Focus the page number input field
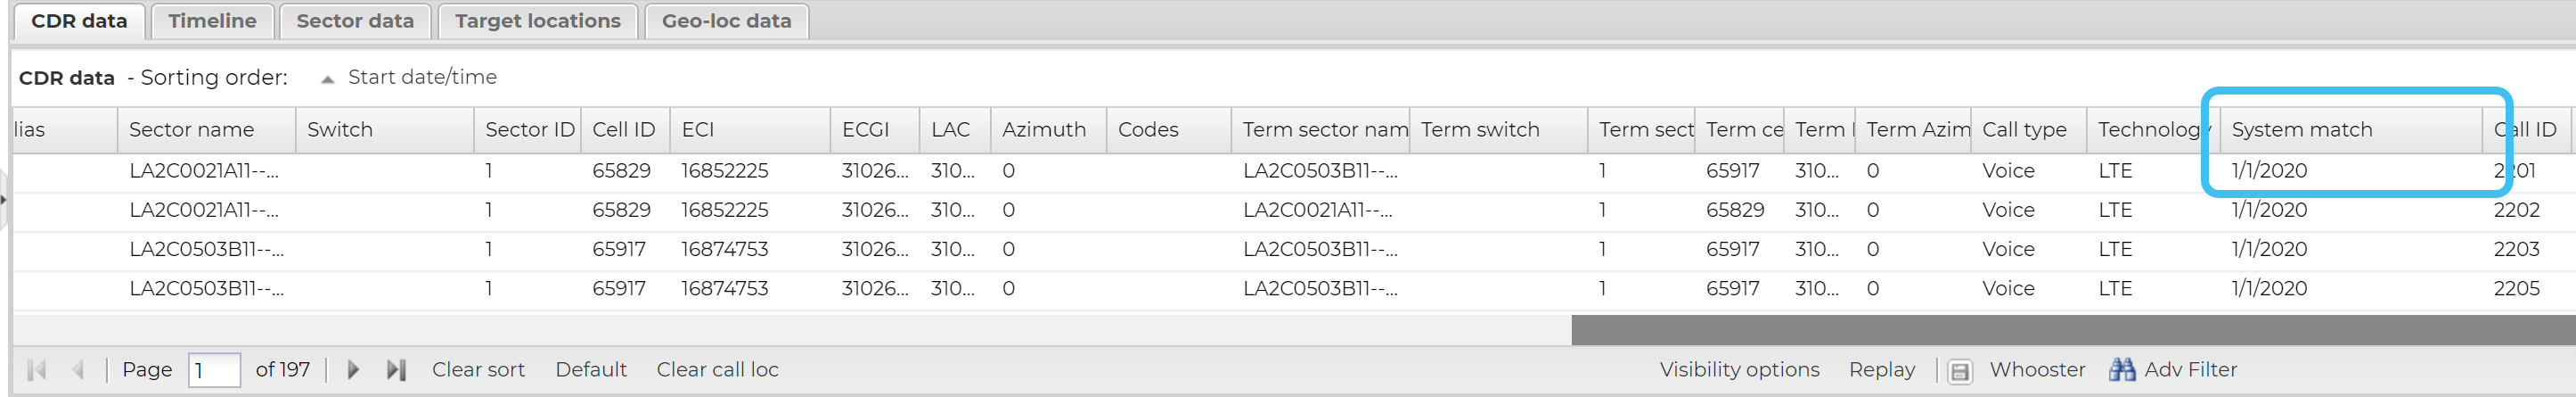Screen dimensions: 2576x397 tap(214, 370)
